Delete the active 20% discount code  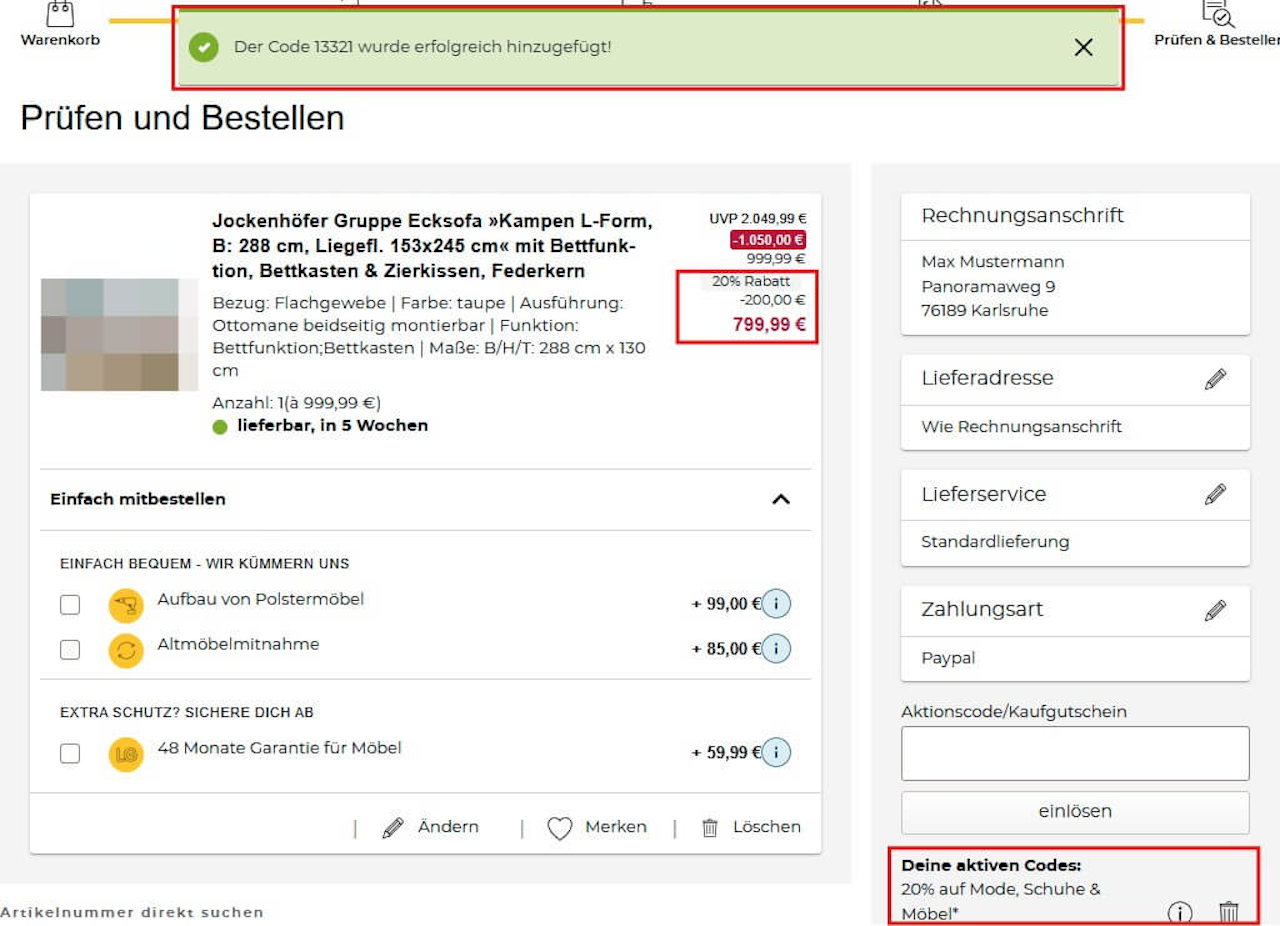(1229, 912)
